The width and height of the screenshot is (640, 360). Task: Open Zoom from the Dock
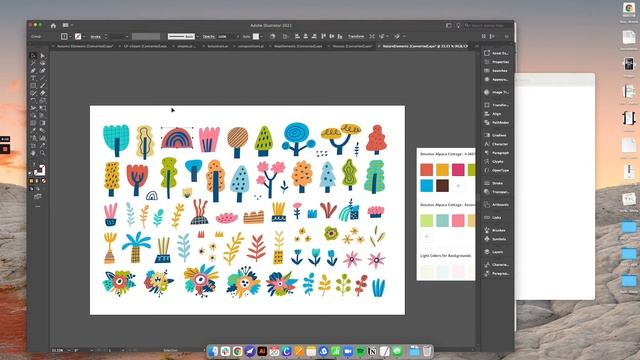[x=348, y=351]
